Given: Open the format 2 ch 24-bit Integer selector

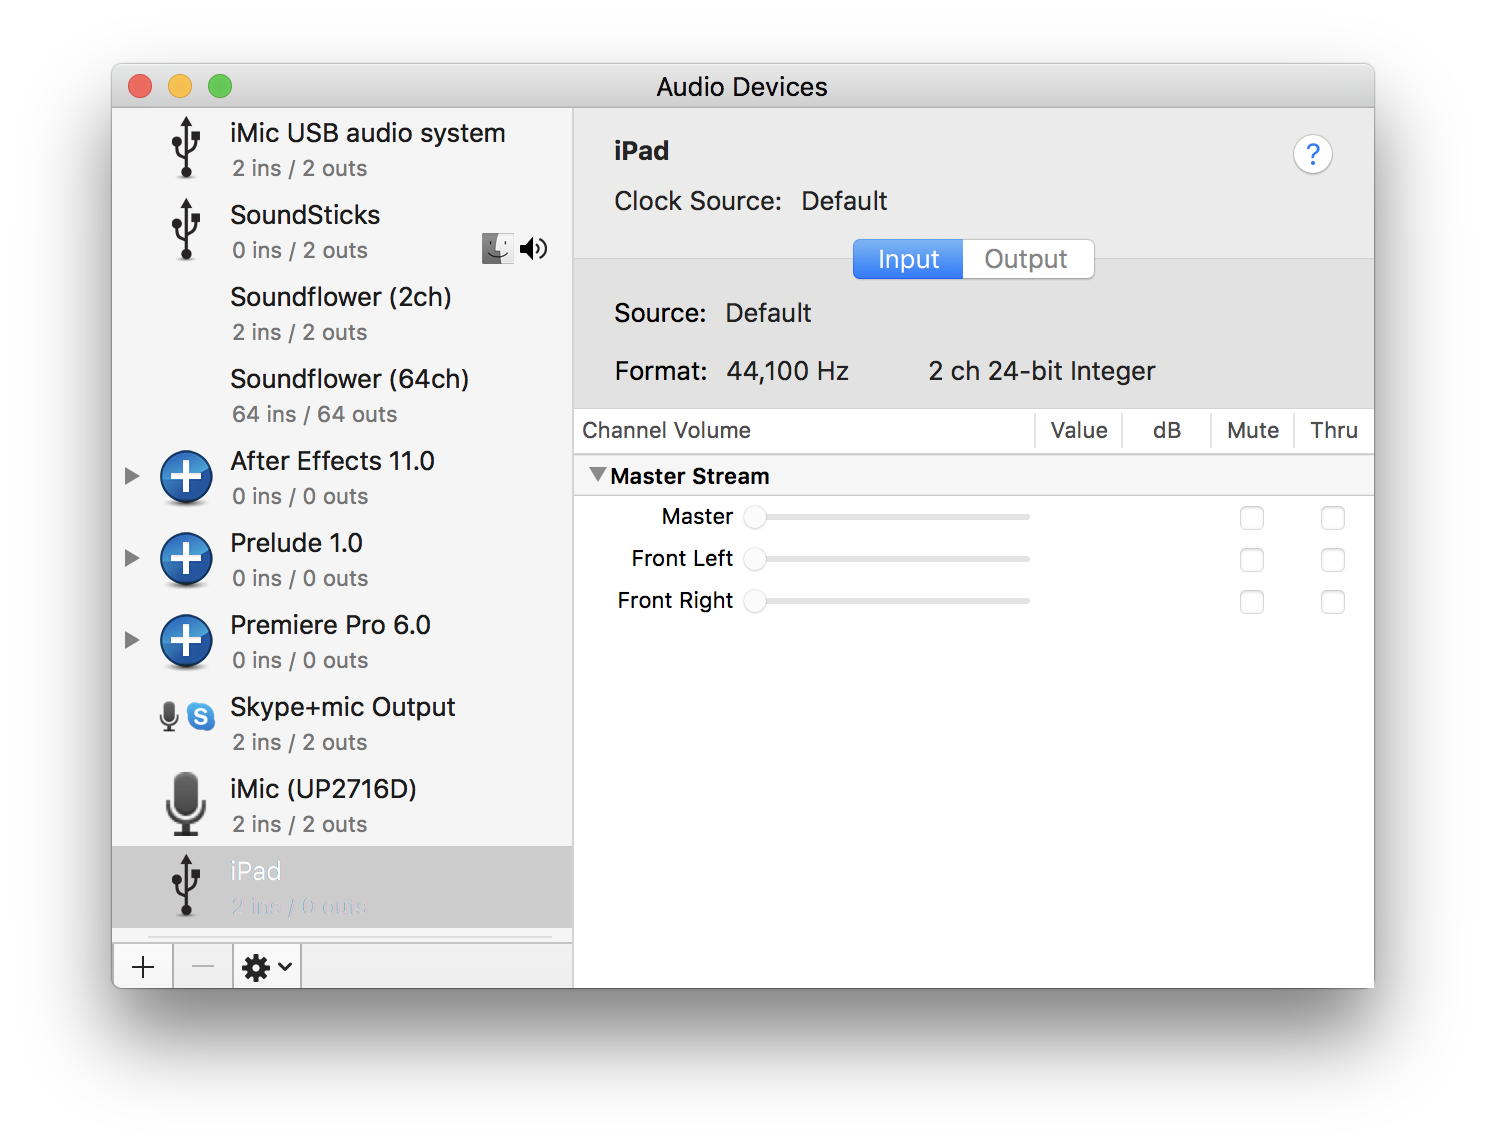Looking at the screenshot, I should [1042, 371].
